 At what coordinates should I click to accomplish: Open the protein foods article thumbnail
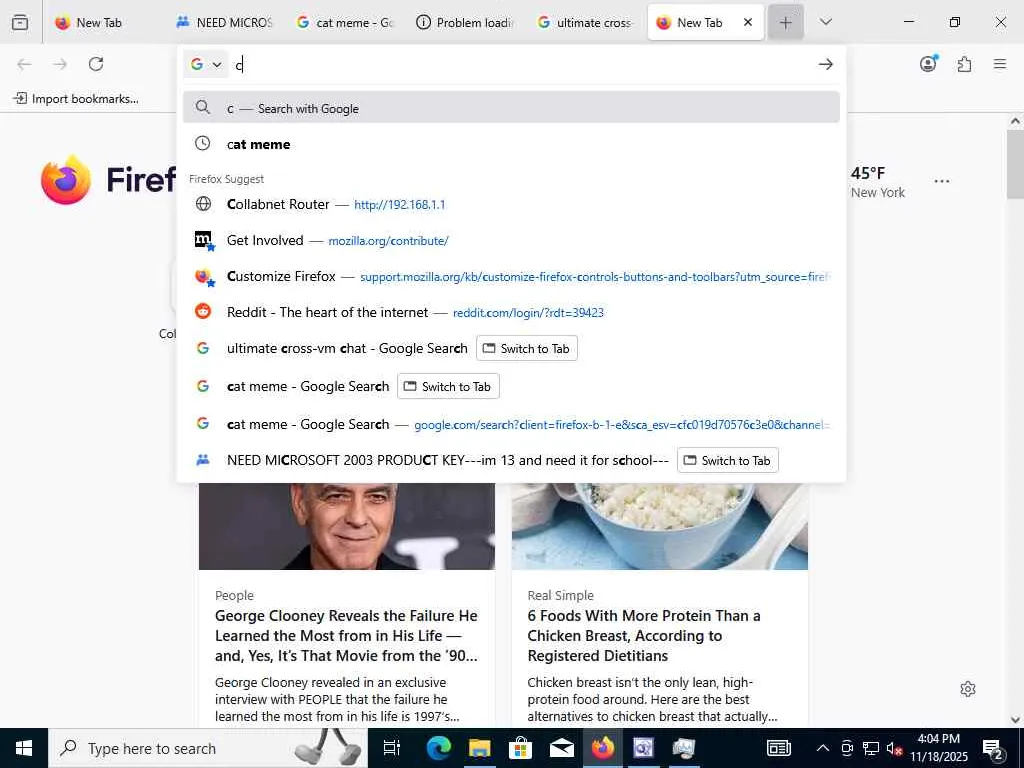coord(660,526)
